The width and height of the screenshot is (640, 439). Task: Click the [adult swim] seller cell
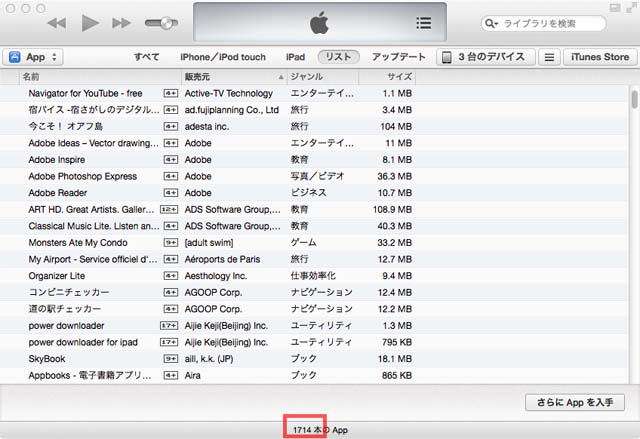pyautogui.click(x=209, y=243)
